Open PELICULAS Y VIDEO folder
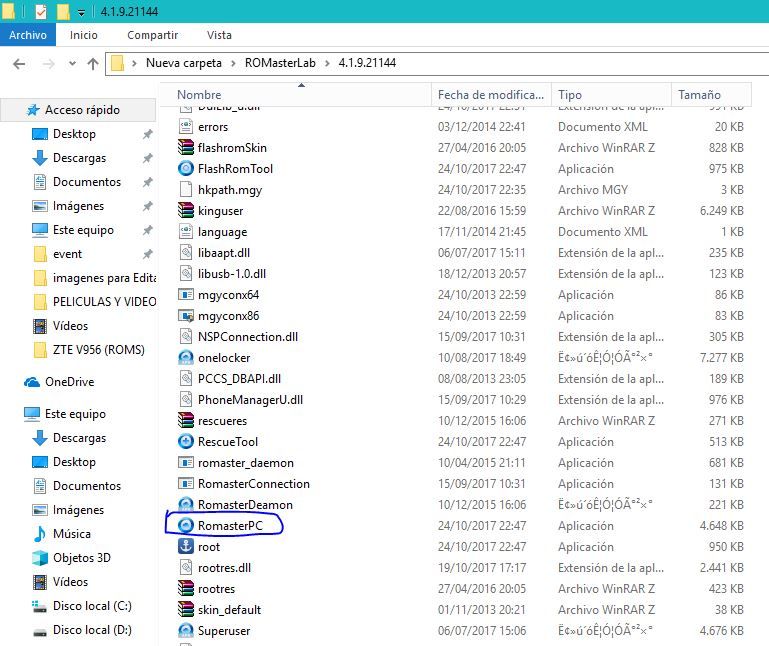769x646 pixels. coord(104,302)
